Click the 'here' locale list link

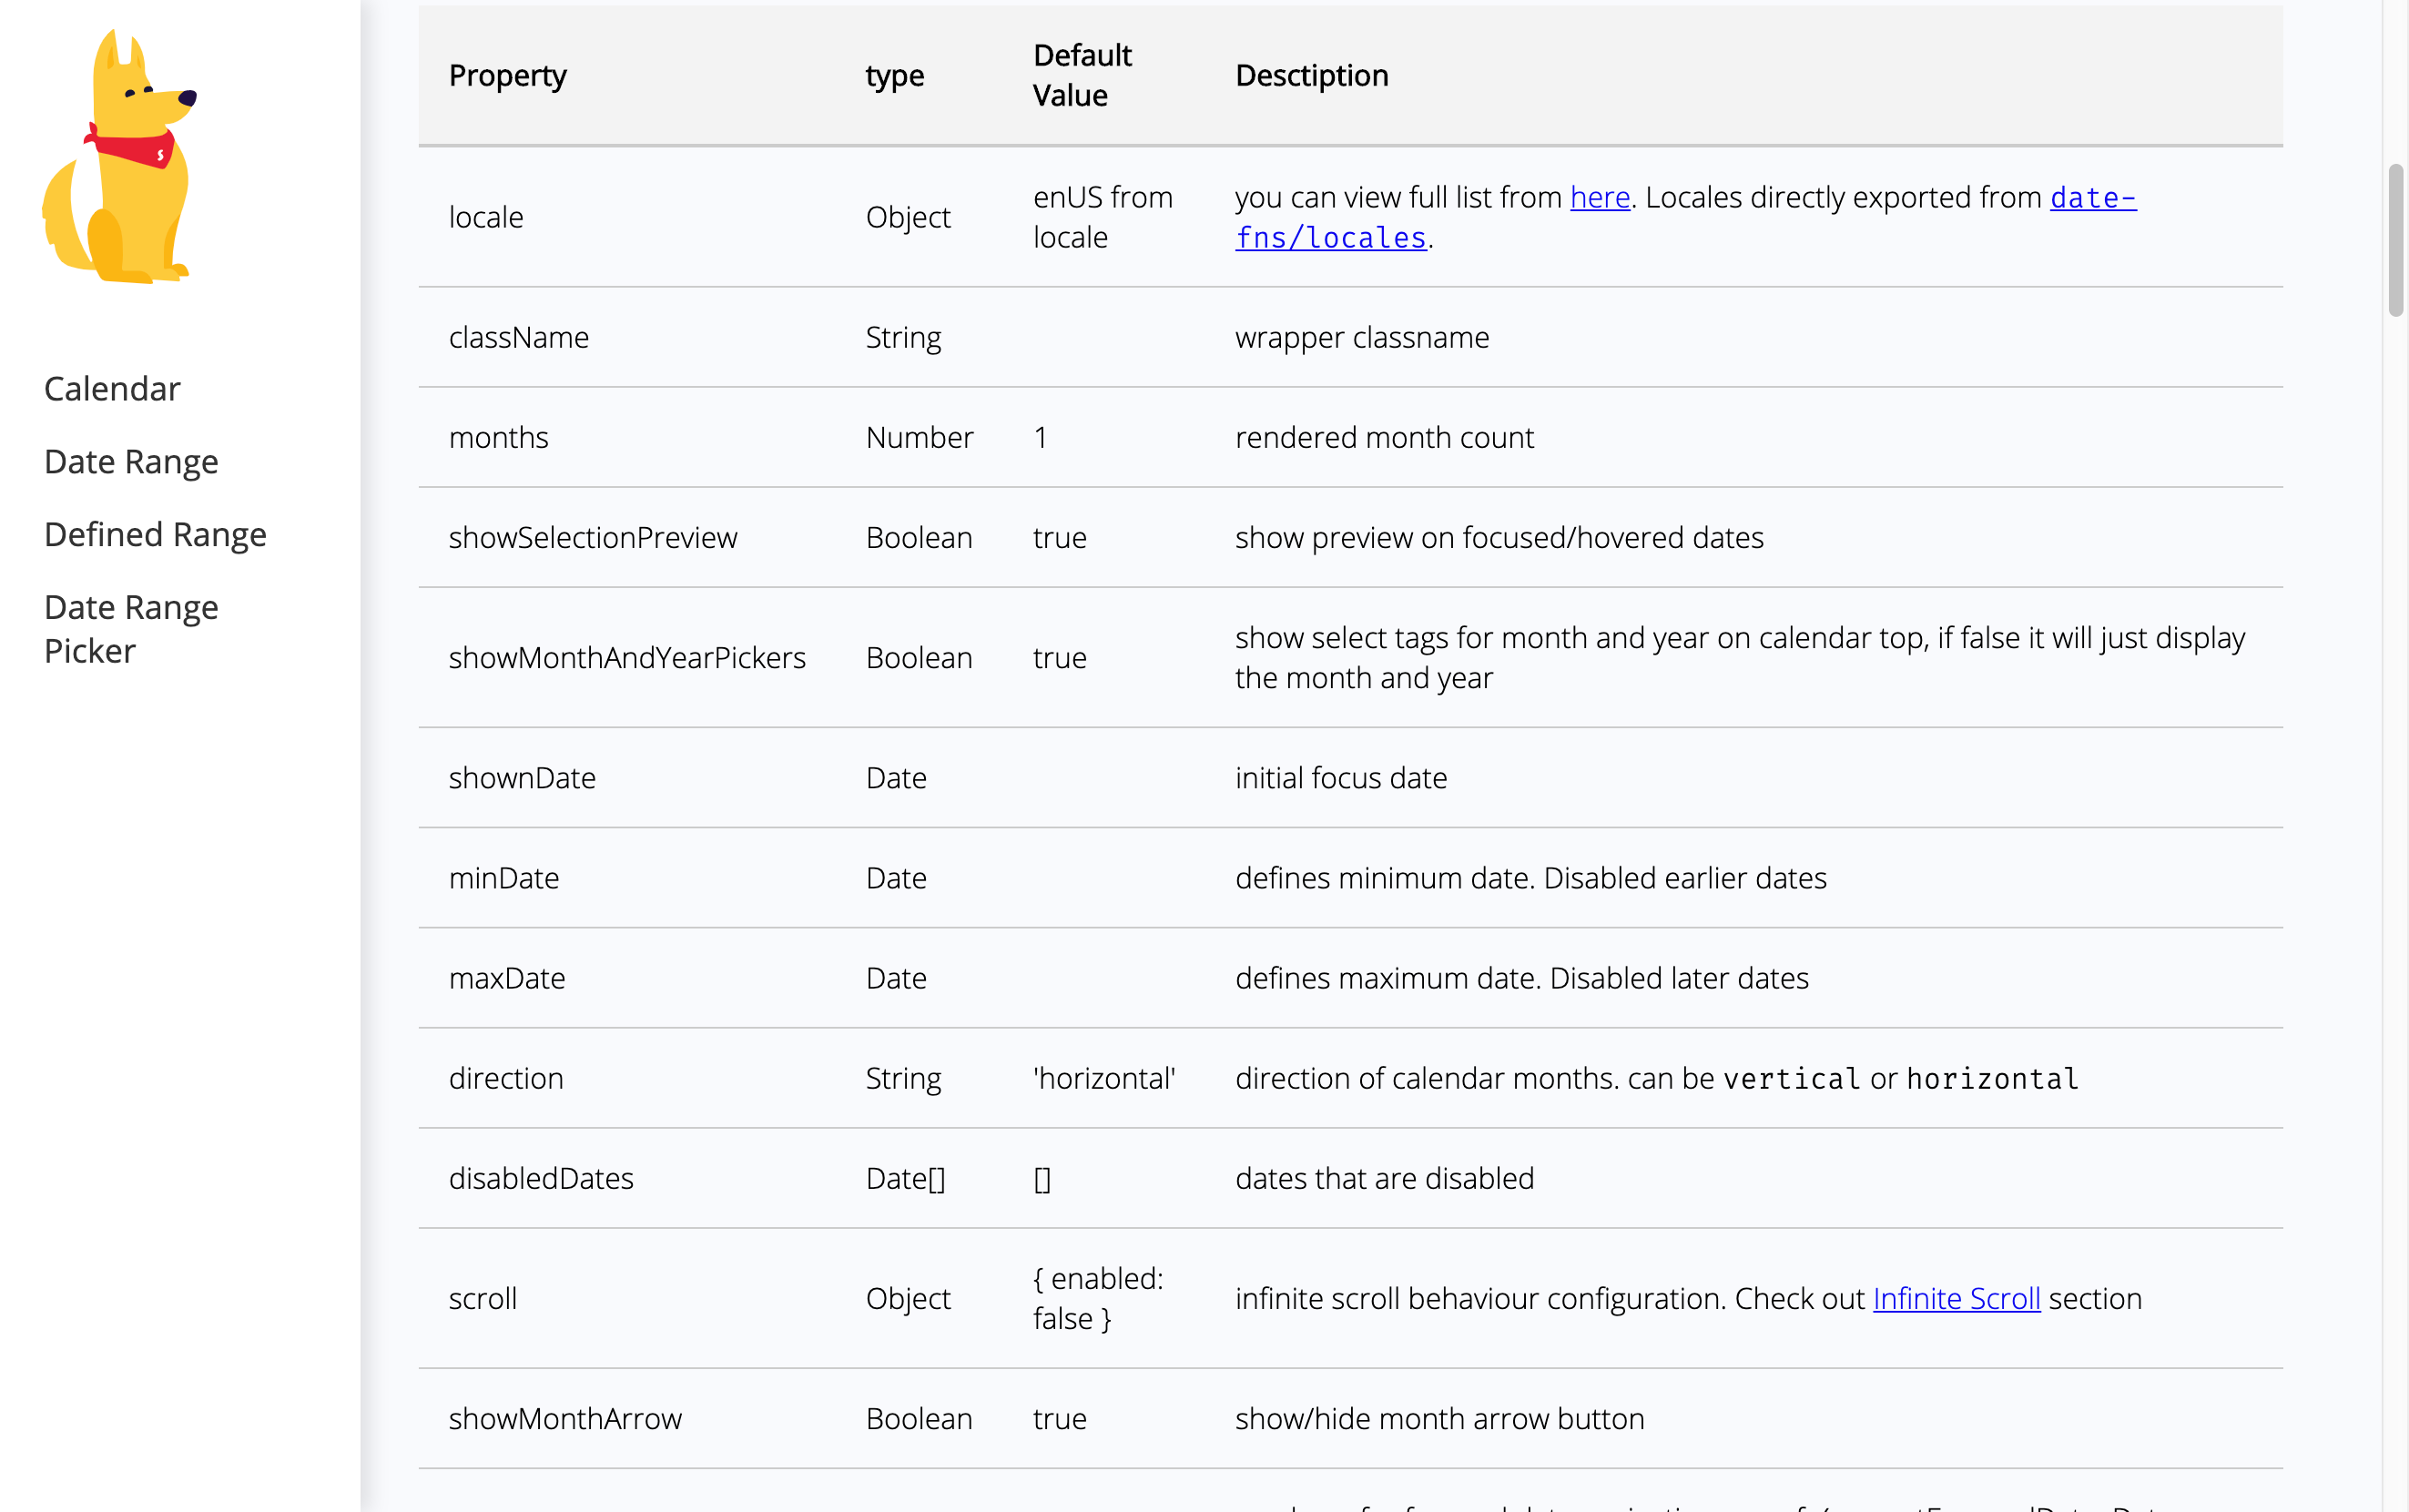[x=1599, y=197]
